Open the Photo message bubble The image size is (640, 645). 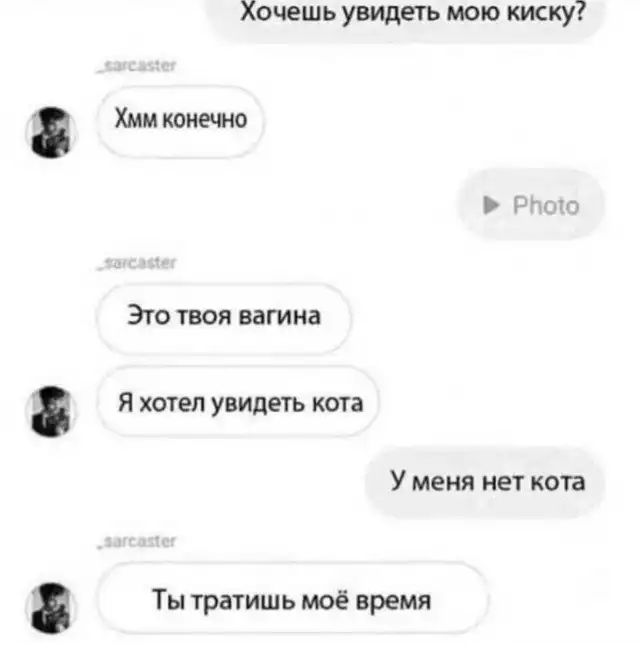coord(531,204)
